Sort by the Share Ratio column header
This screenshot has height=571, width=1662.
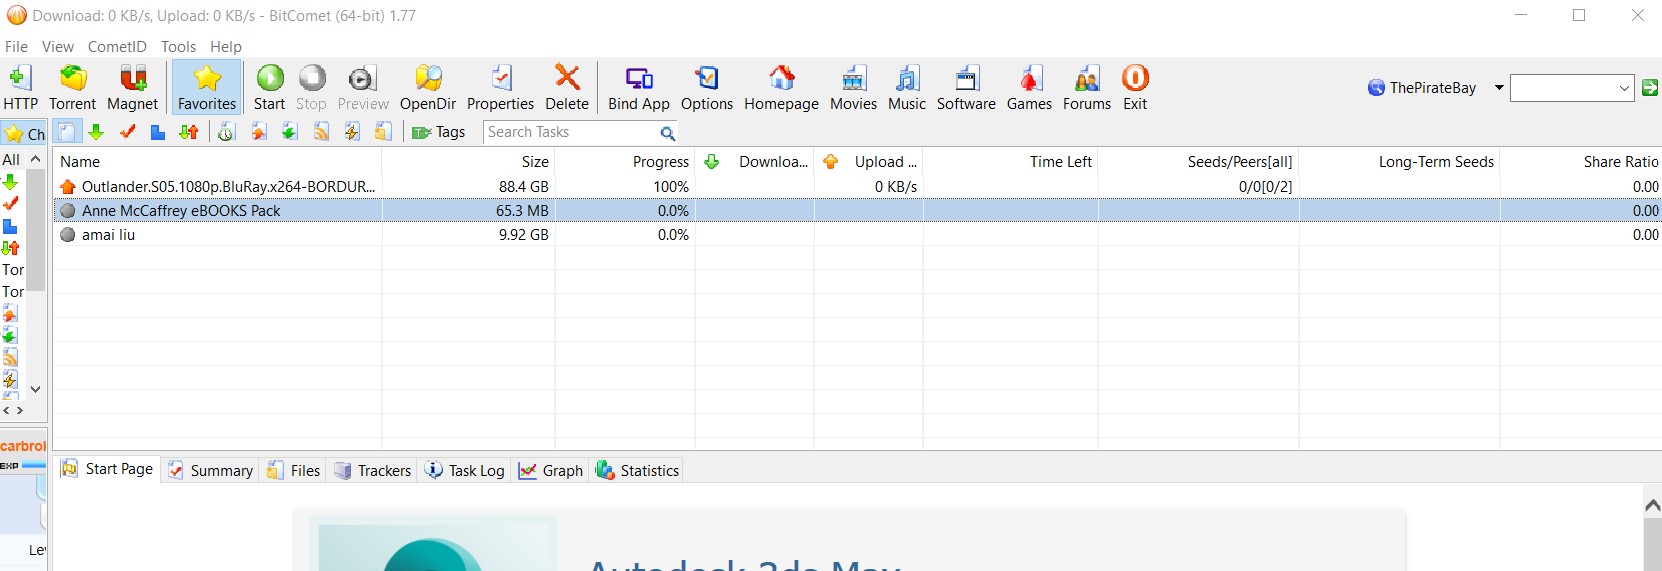pos(1581,161)
